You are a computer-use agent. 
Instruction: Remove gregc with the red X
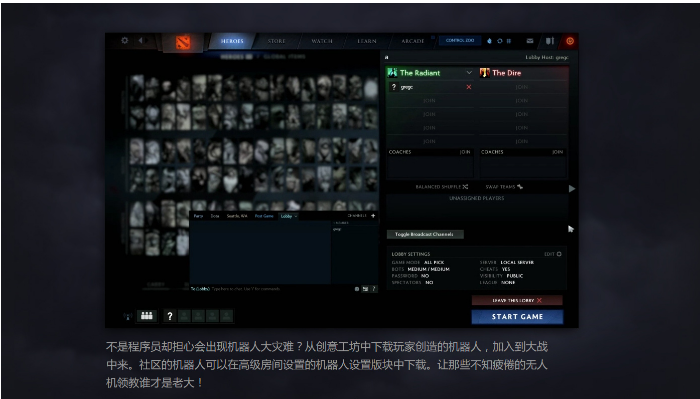(469, 87)
